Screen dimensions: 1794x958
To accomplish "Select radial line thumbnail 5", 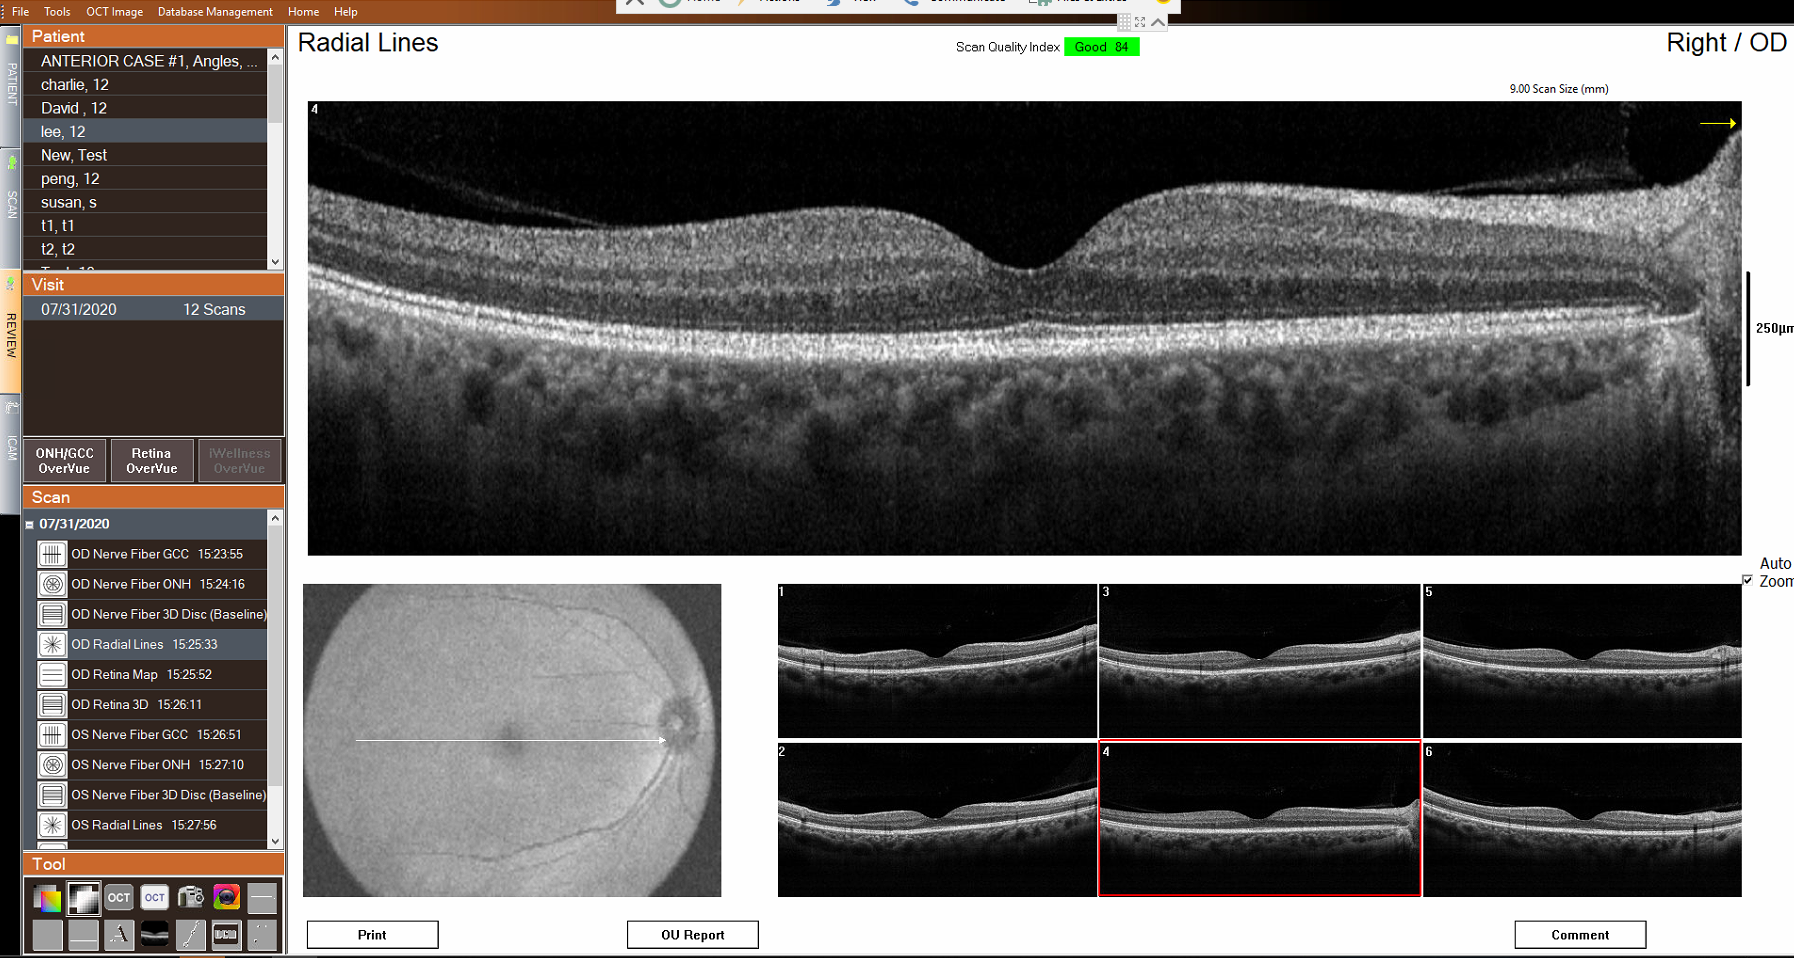I will 1582,661.
